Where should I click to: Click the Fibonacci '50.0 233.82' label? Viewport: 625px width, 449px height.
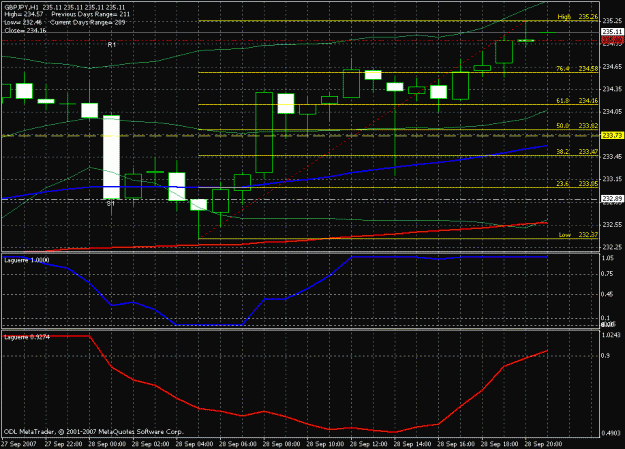coord(577,126)
